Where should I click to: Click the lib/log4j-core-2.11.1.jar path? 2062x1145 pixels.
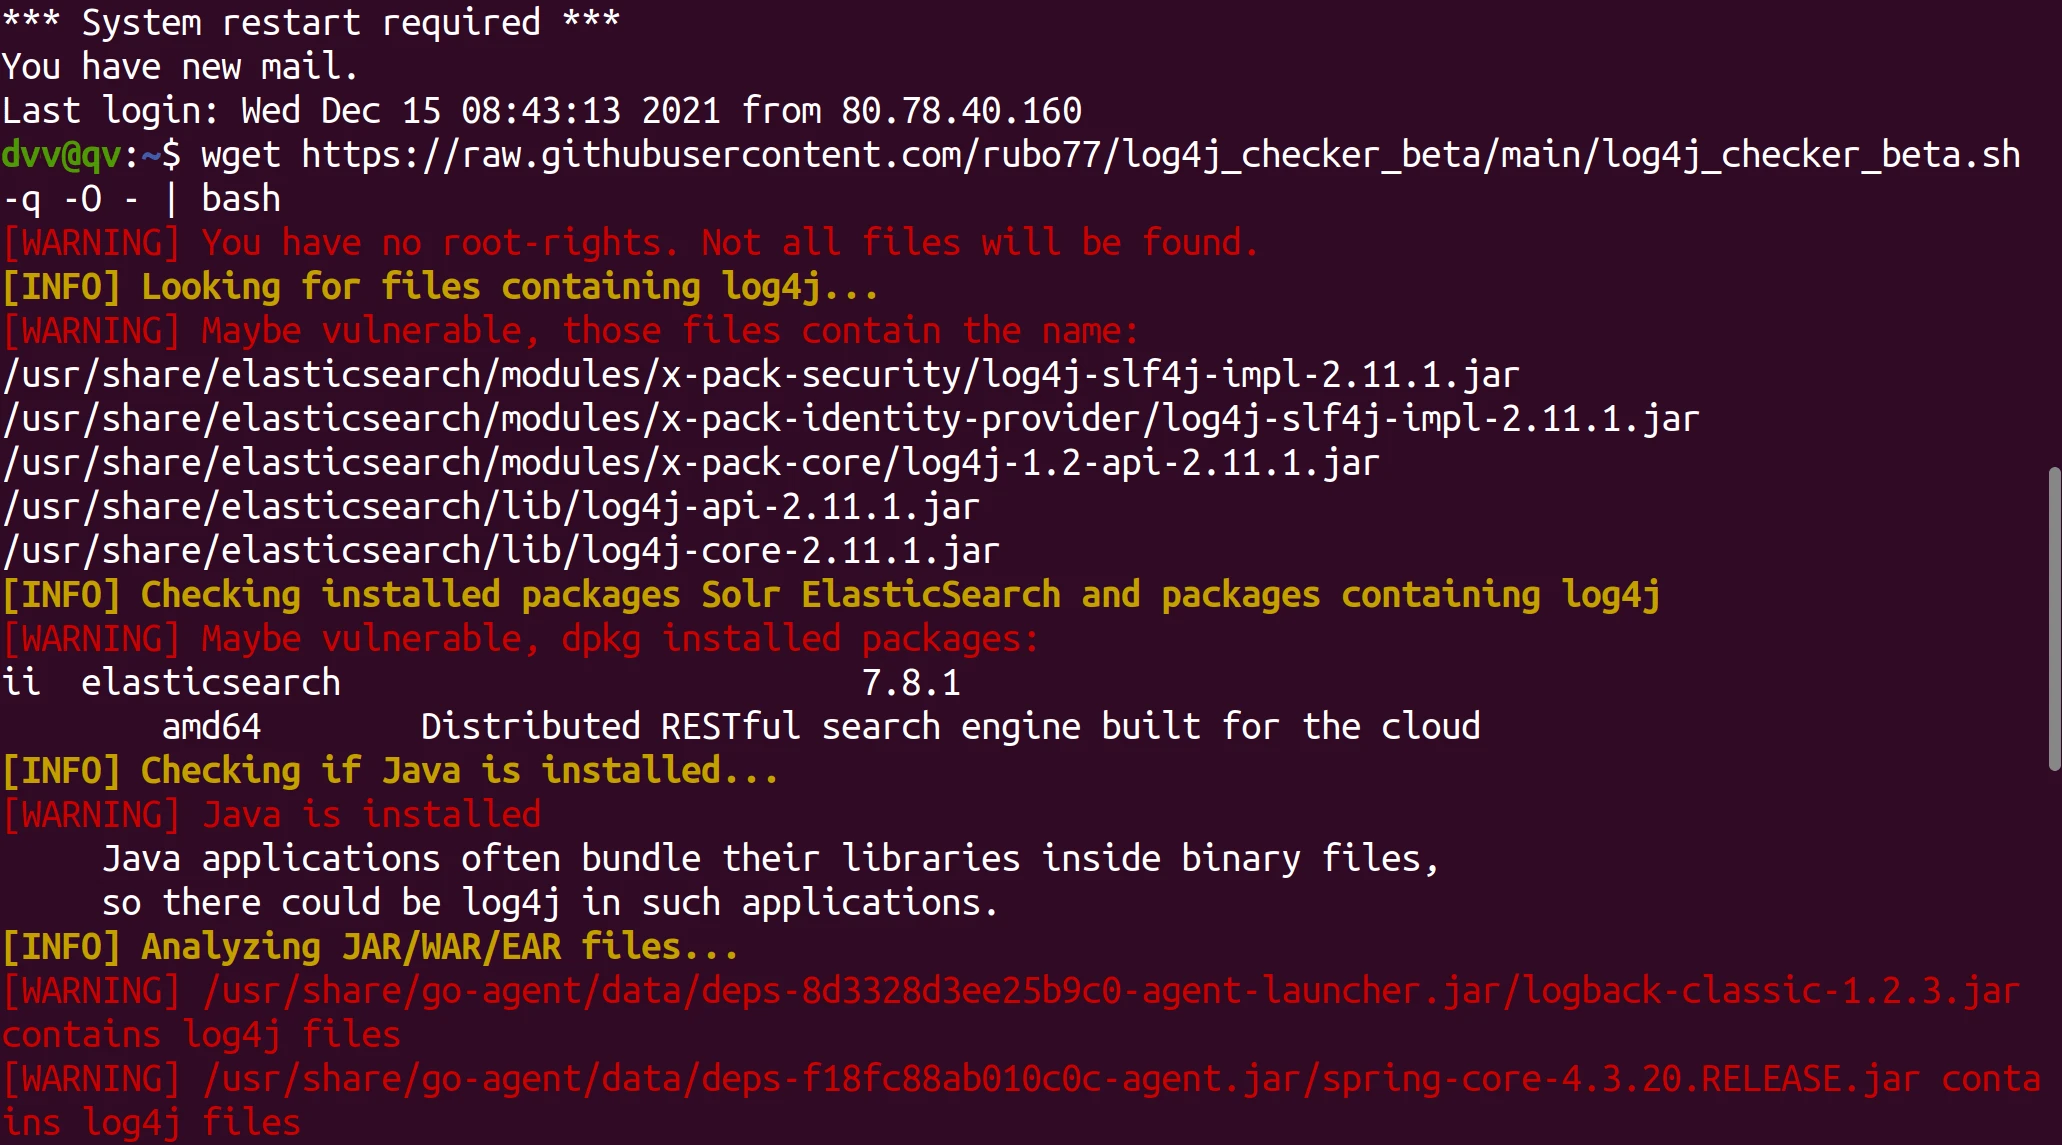500,551
